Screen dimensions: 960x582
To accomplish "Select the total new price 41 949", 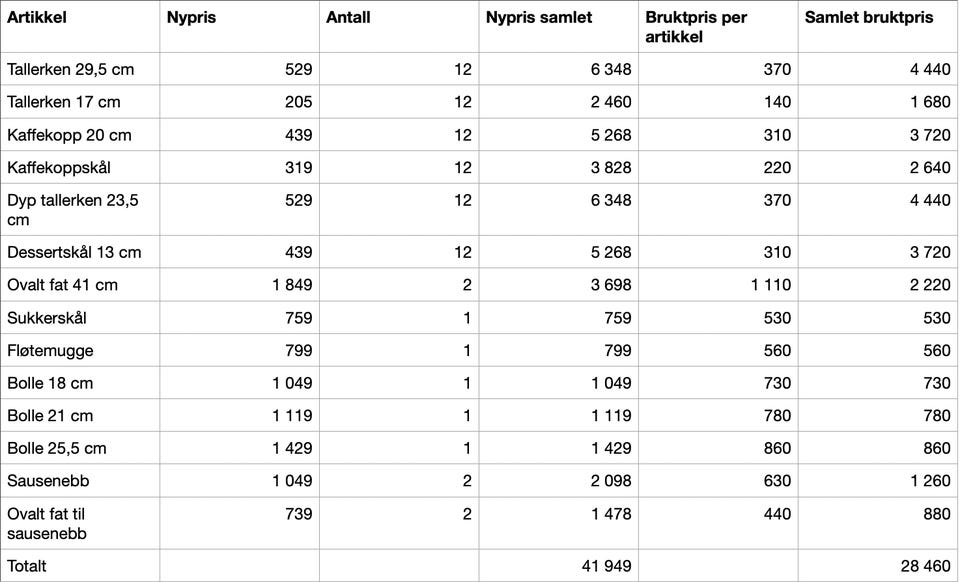I will point(606,566).
